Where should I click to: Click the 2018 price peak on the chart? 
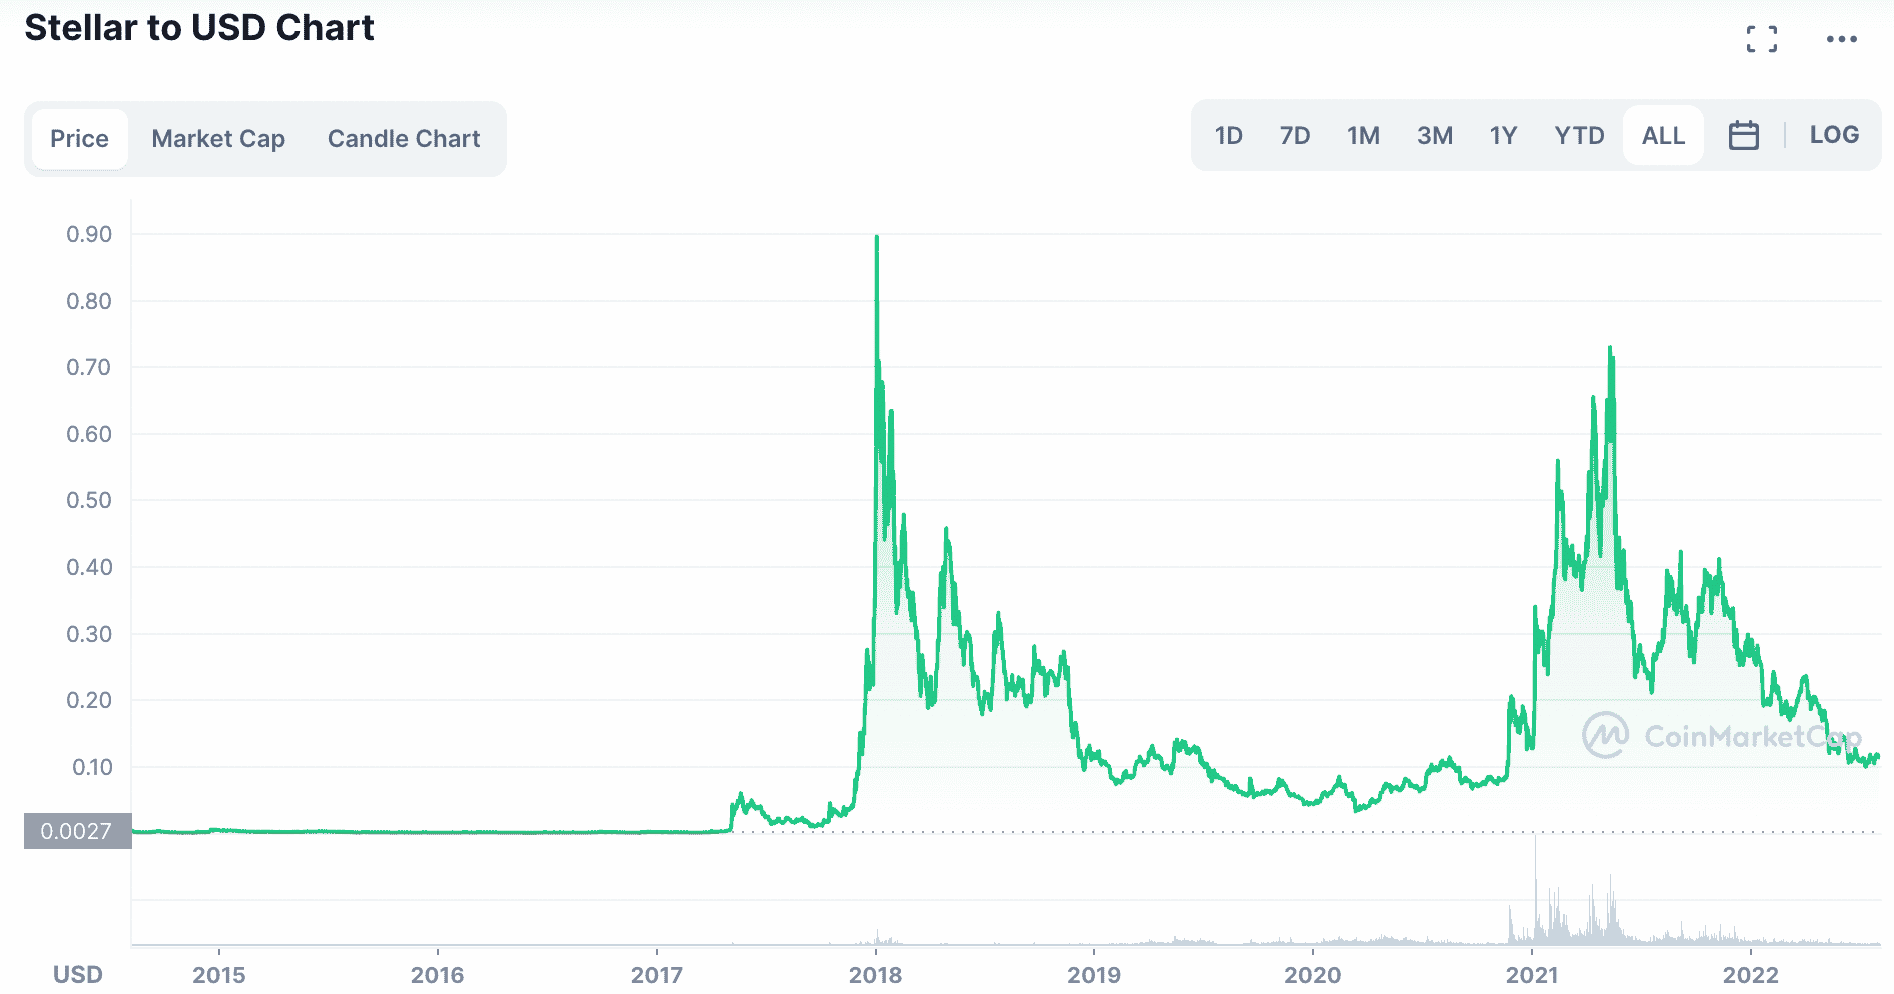877,238
